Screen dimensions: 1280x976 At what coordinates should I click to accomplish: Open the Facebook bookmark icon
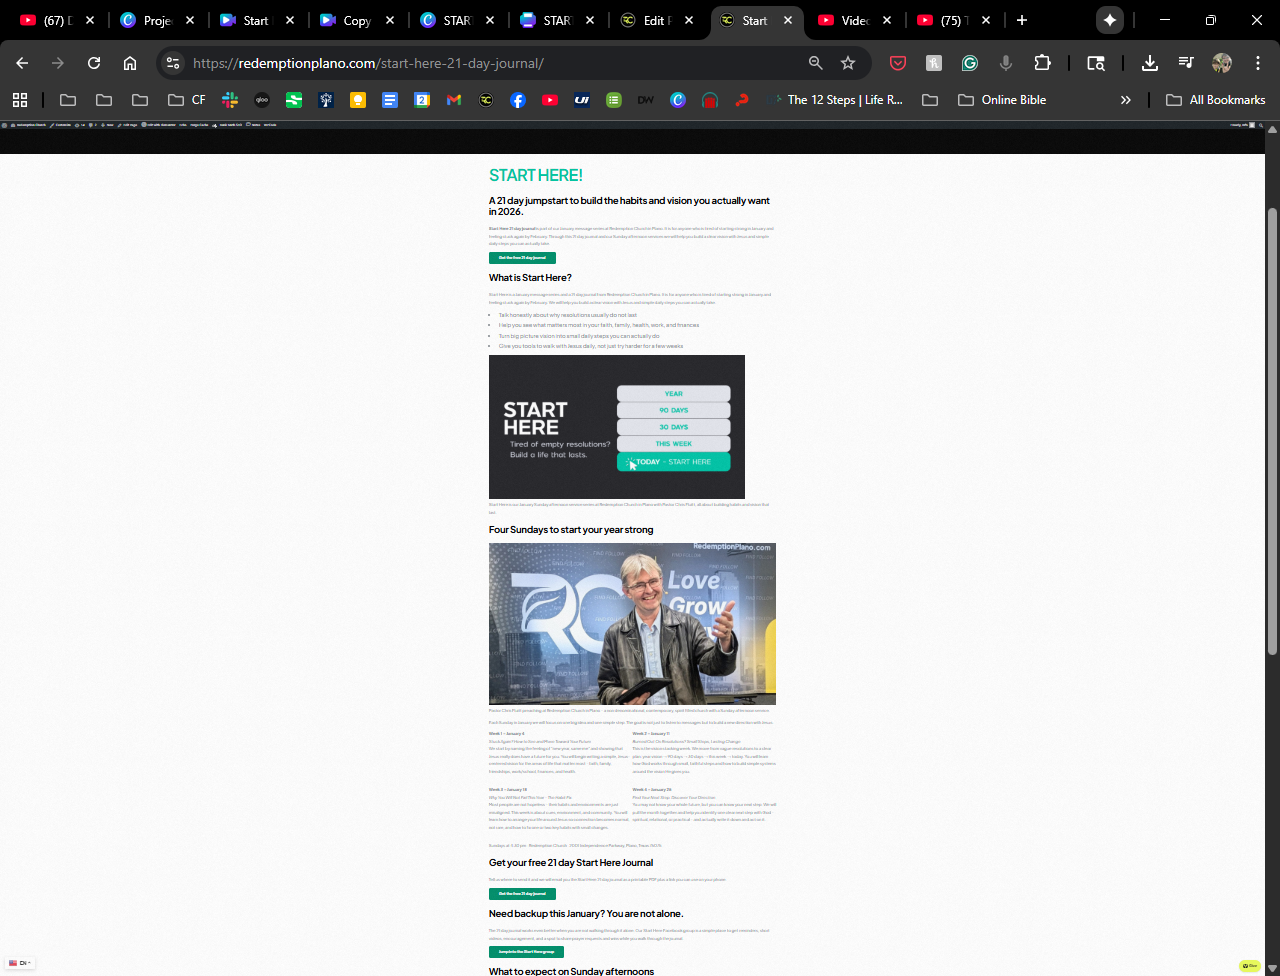click(517, 100)
